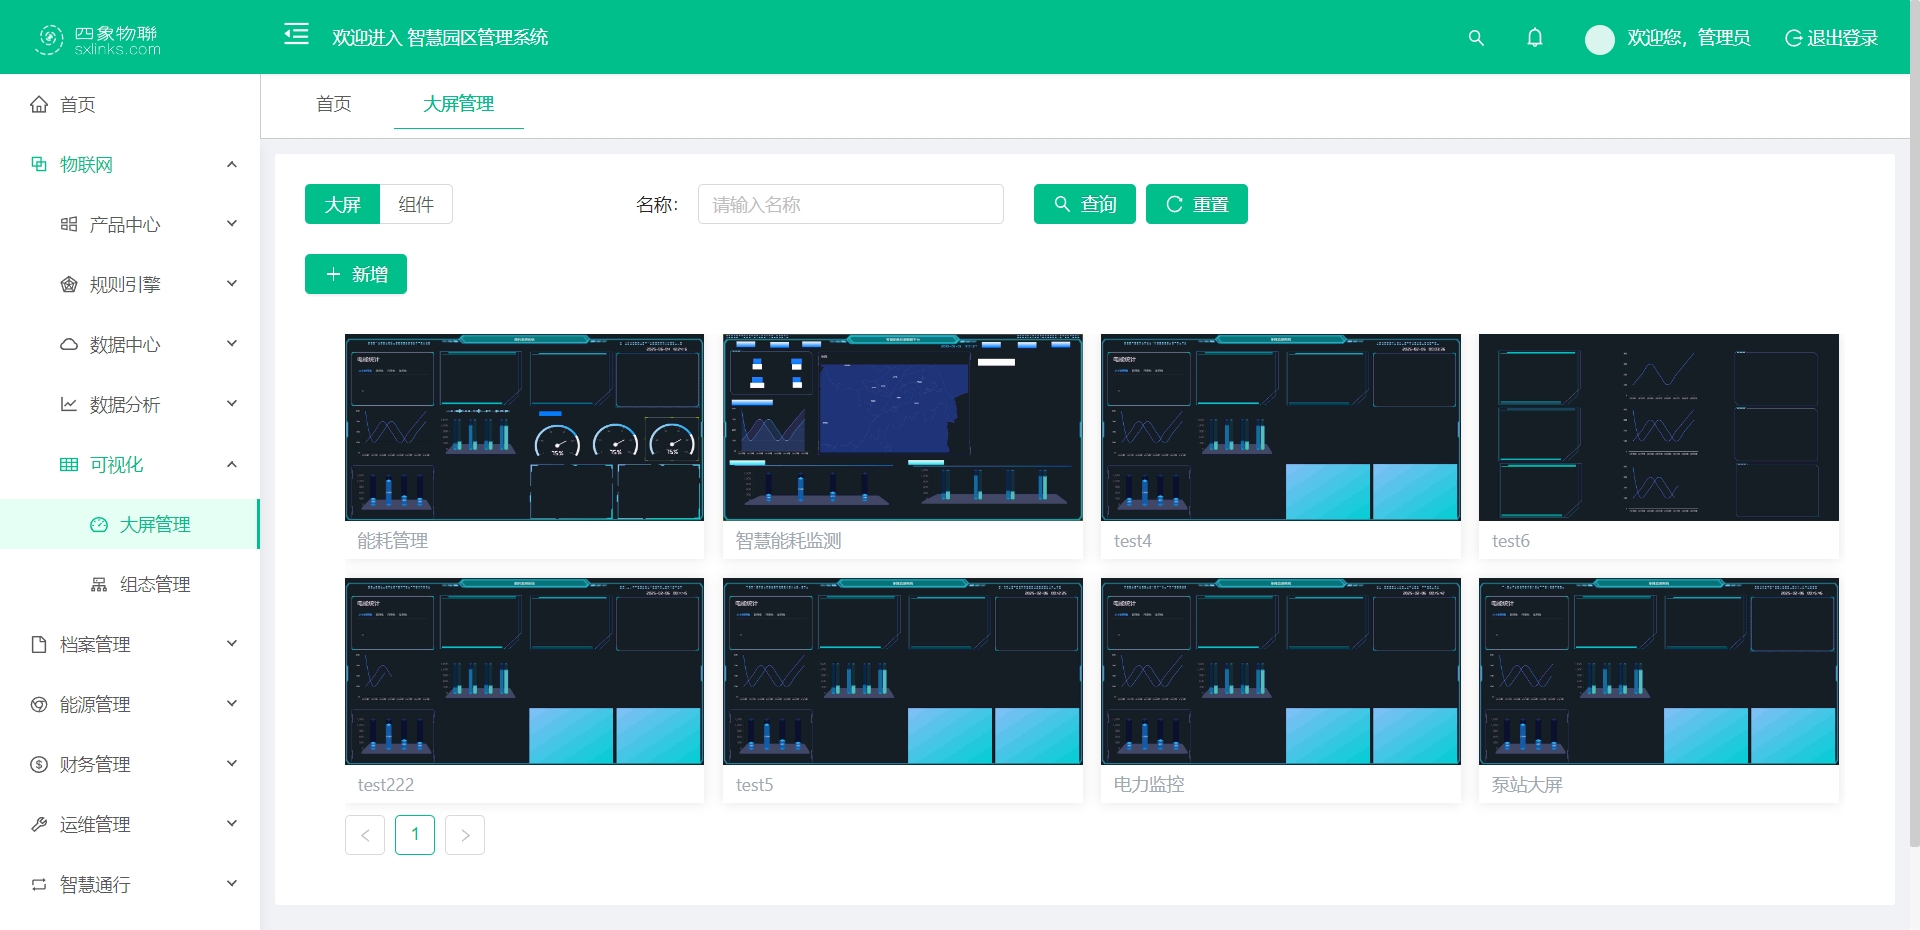
Task: Click the 新增 add button
Action: pos(355,275)
